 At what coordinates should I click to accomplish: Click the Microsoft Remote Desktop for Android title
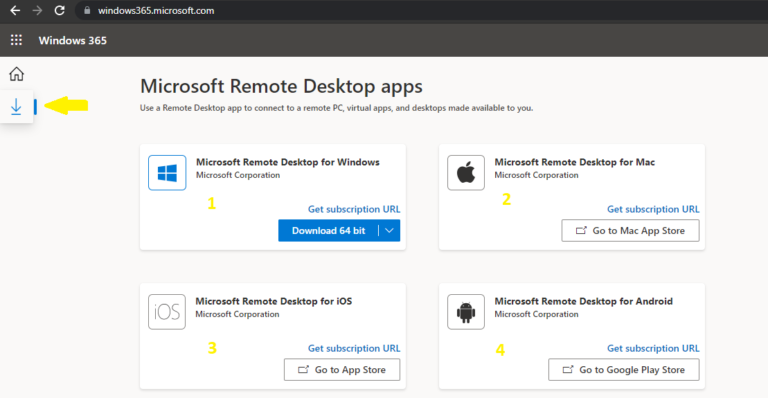pos(583,301)
